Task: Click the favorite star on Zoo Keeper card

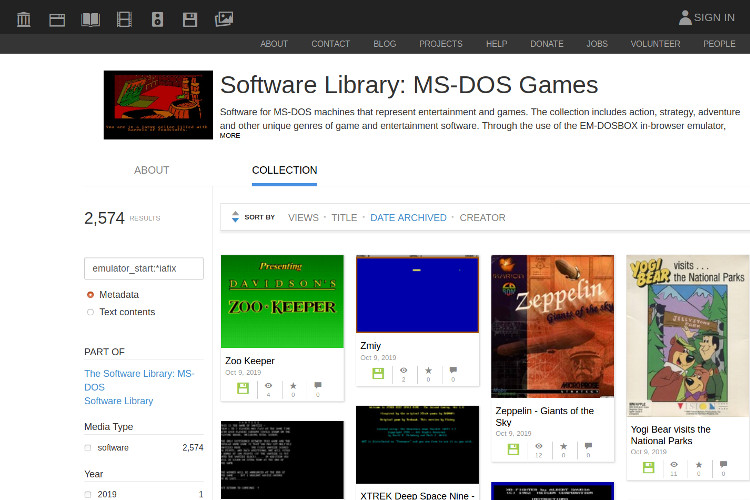Action: (293, 386)
